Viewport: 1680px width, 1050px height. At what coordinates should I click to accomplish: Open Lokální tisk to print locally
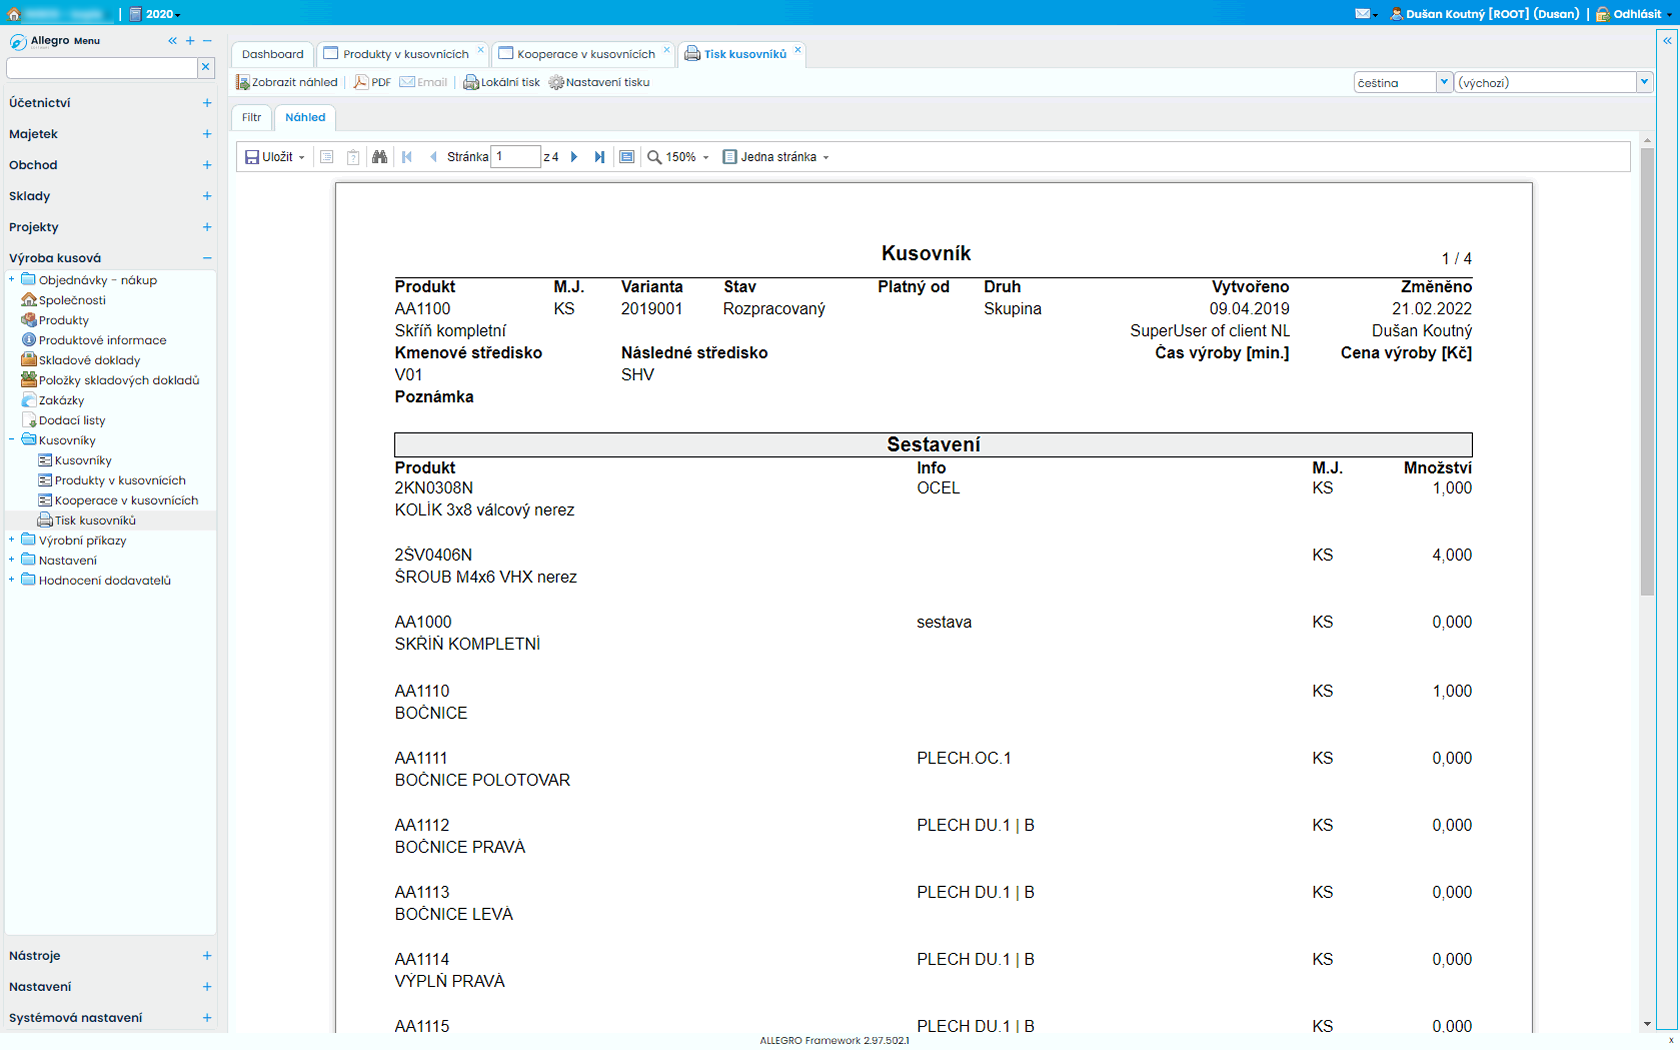click(x=501, y=82)
